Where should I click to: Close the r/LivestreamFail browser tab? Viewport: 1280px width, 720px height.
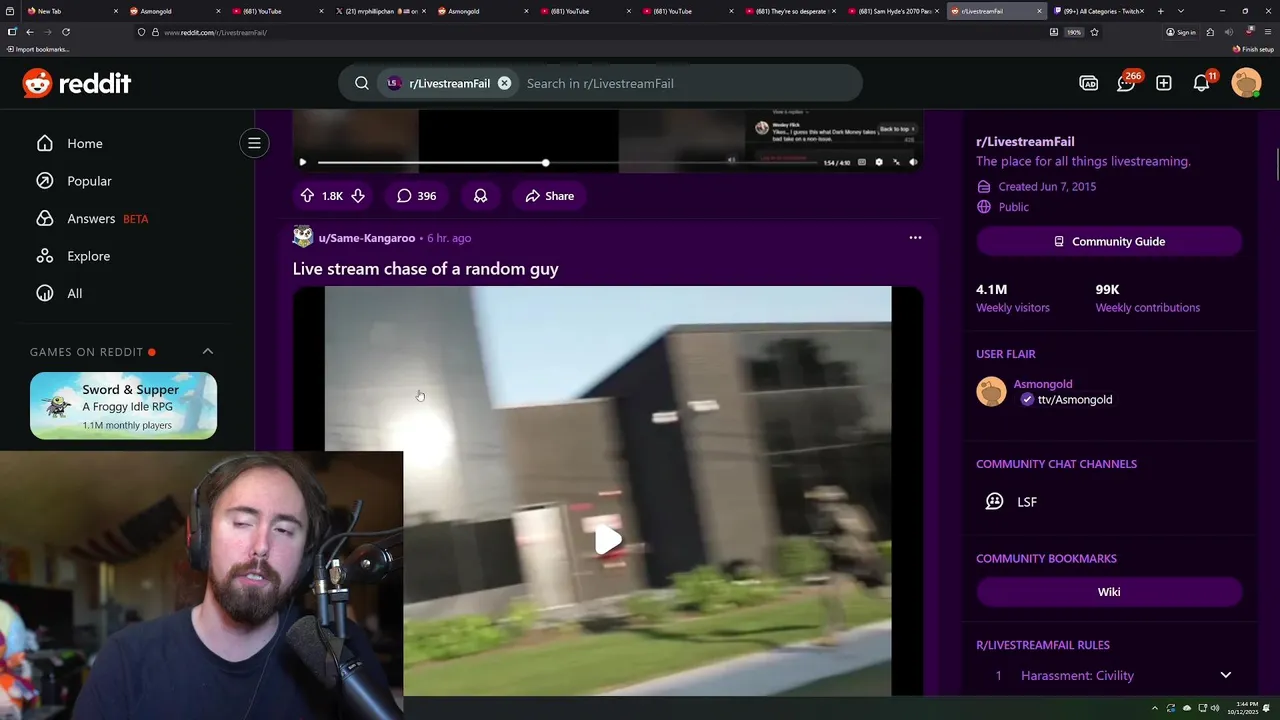1040,11
